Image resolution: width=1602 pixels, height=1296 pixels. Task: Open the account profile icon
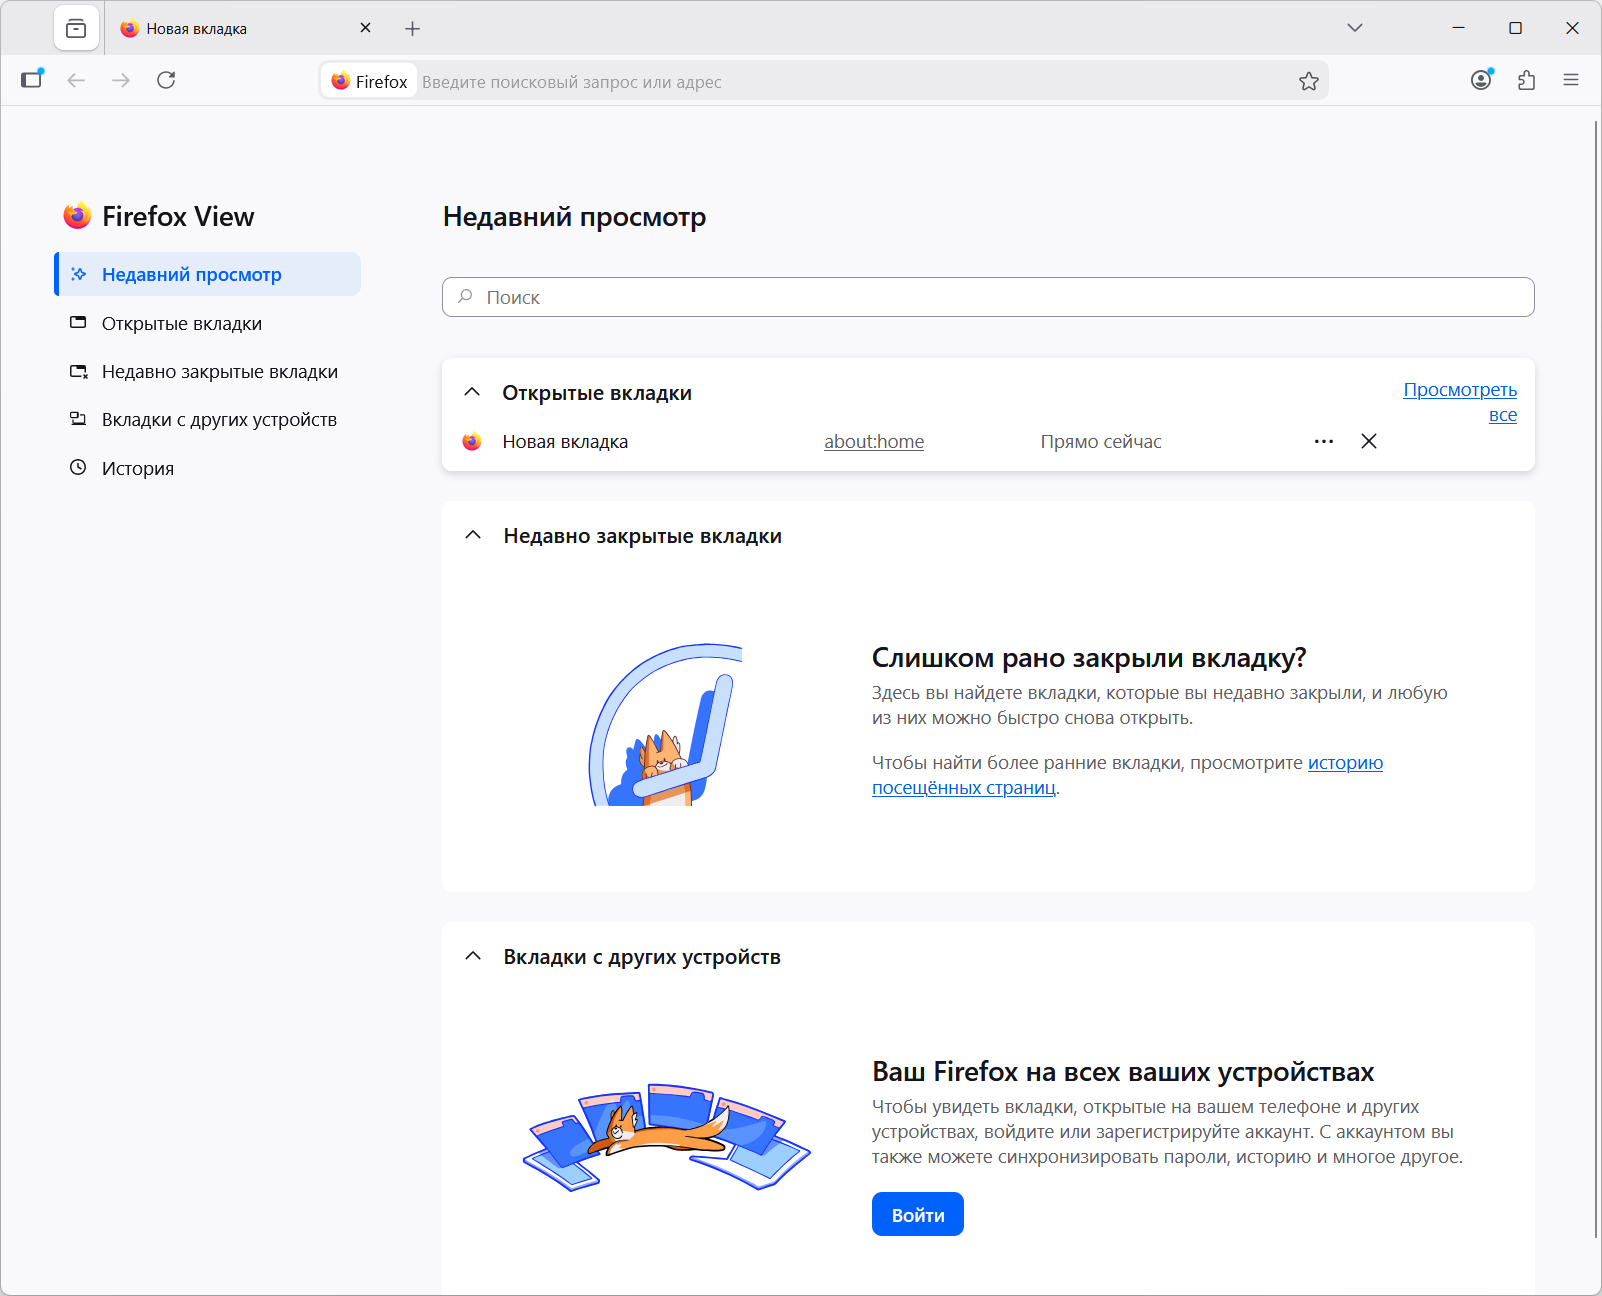1481,80
